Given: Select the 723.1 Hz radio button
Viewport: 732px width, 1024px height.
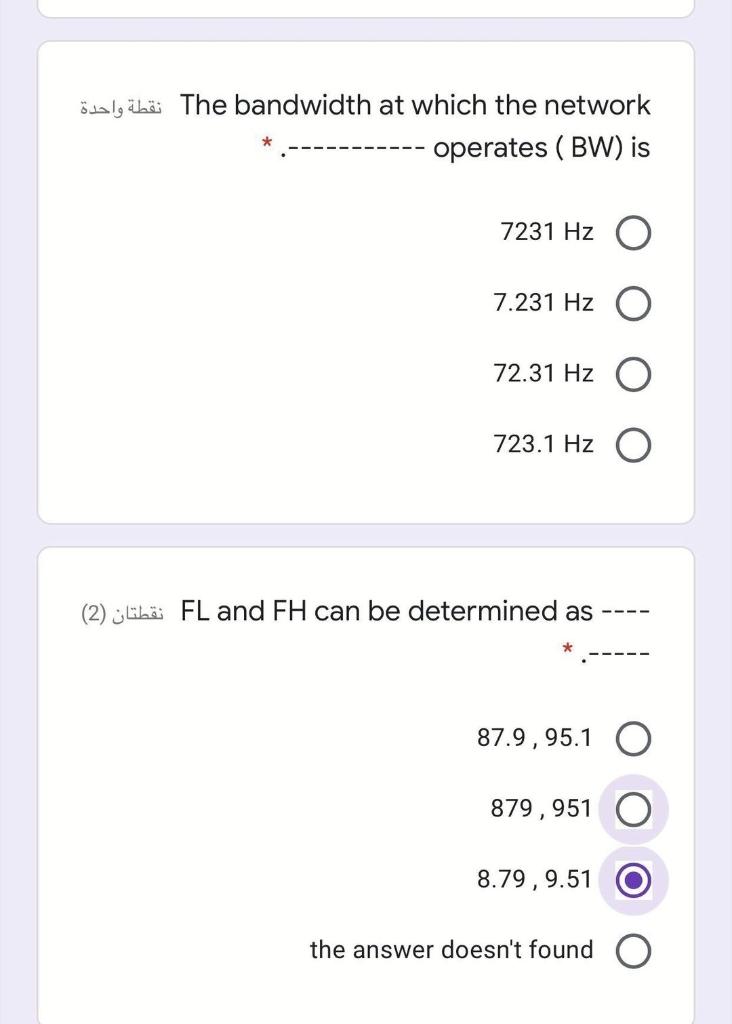Looking at the screenshot, I should click(634, 444).
